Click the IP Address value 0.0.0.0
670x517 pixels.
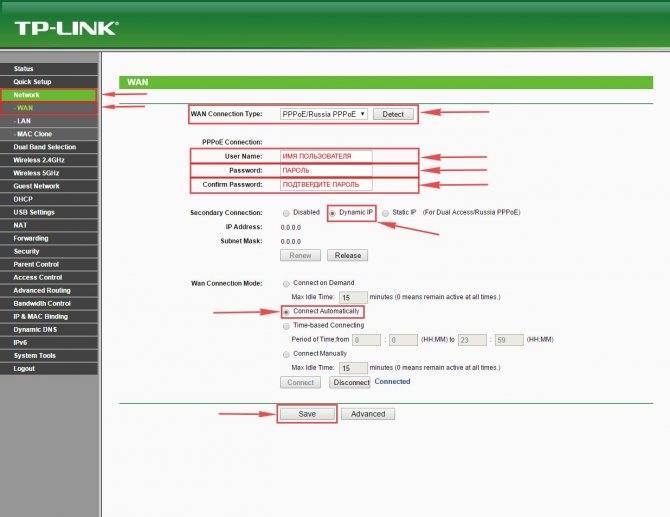coord(291,227)
